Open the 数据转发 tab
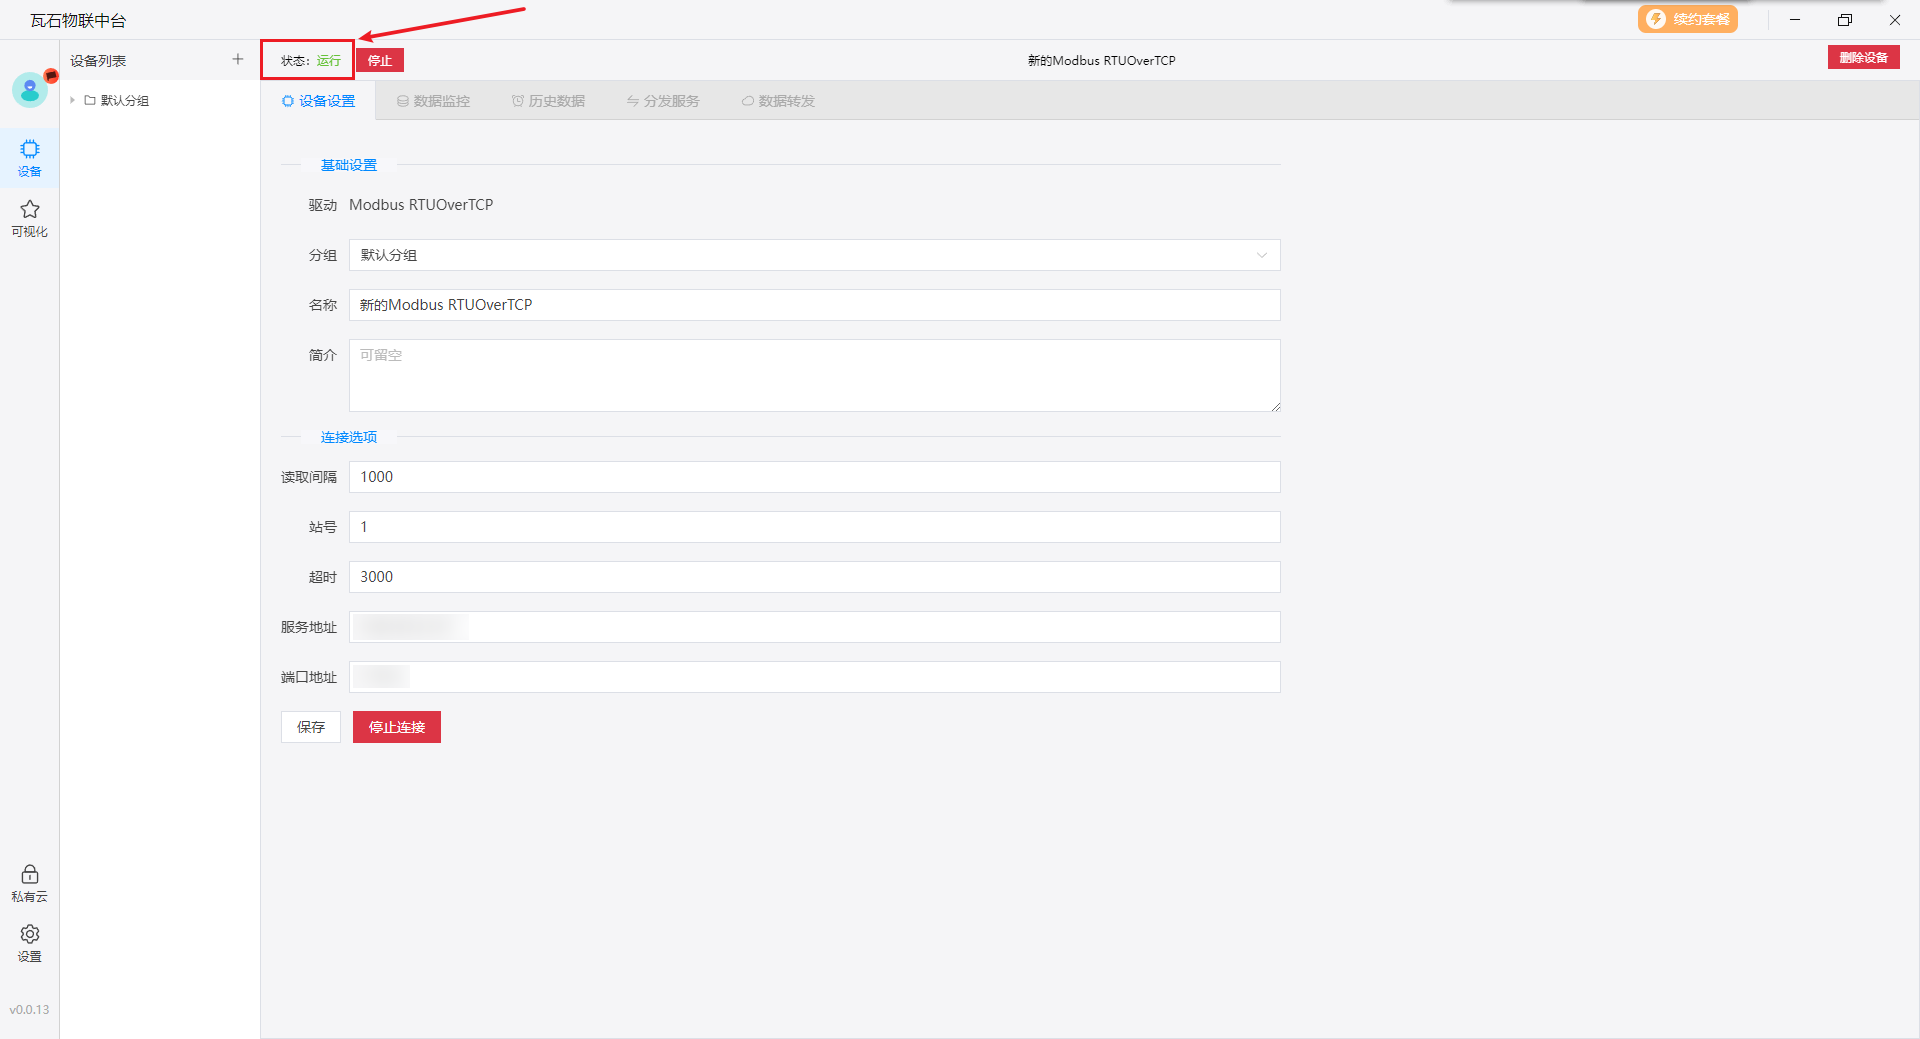 [x=778, y=101]
